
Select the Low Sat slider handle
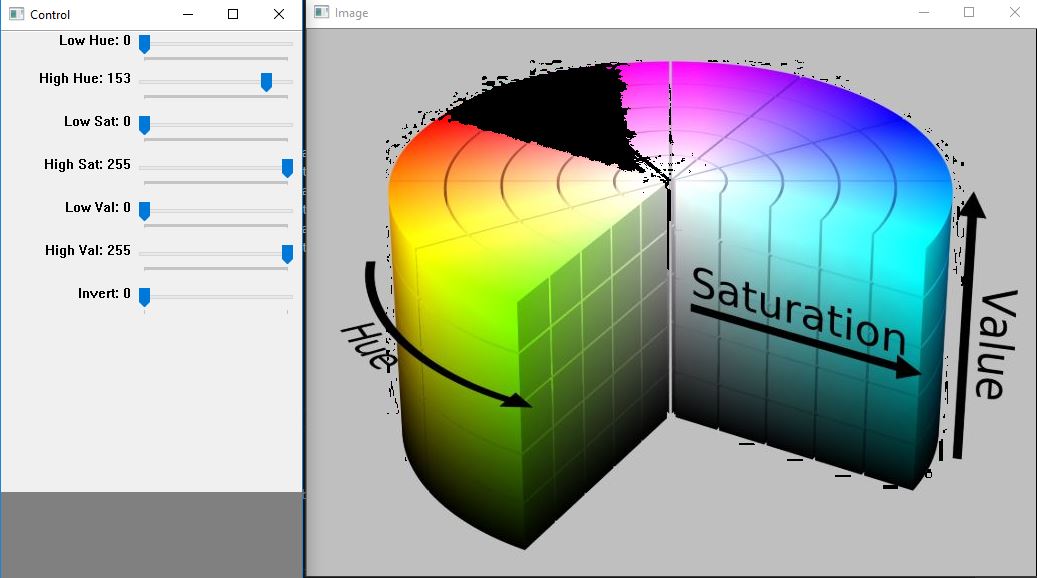(x=144, y=125)
